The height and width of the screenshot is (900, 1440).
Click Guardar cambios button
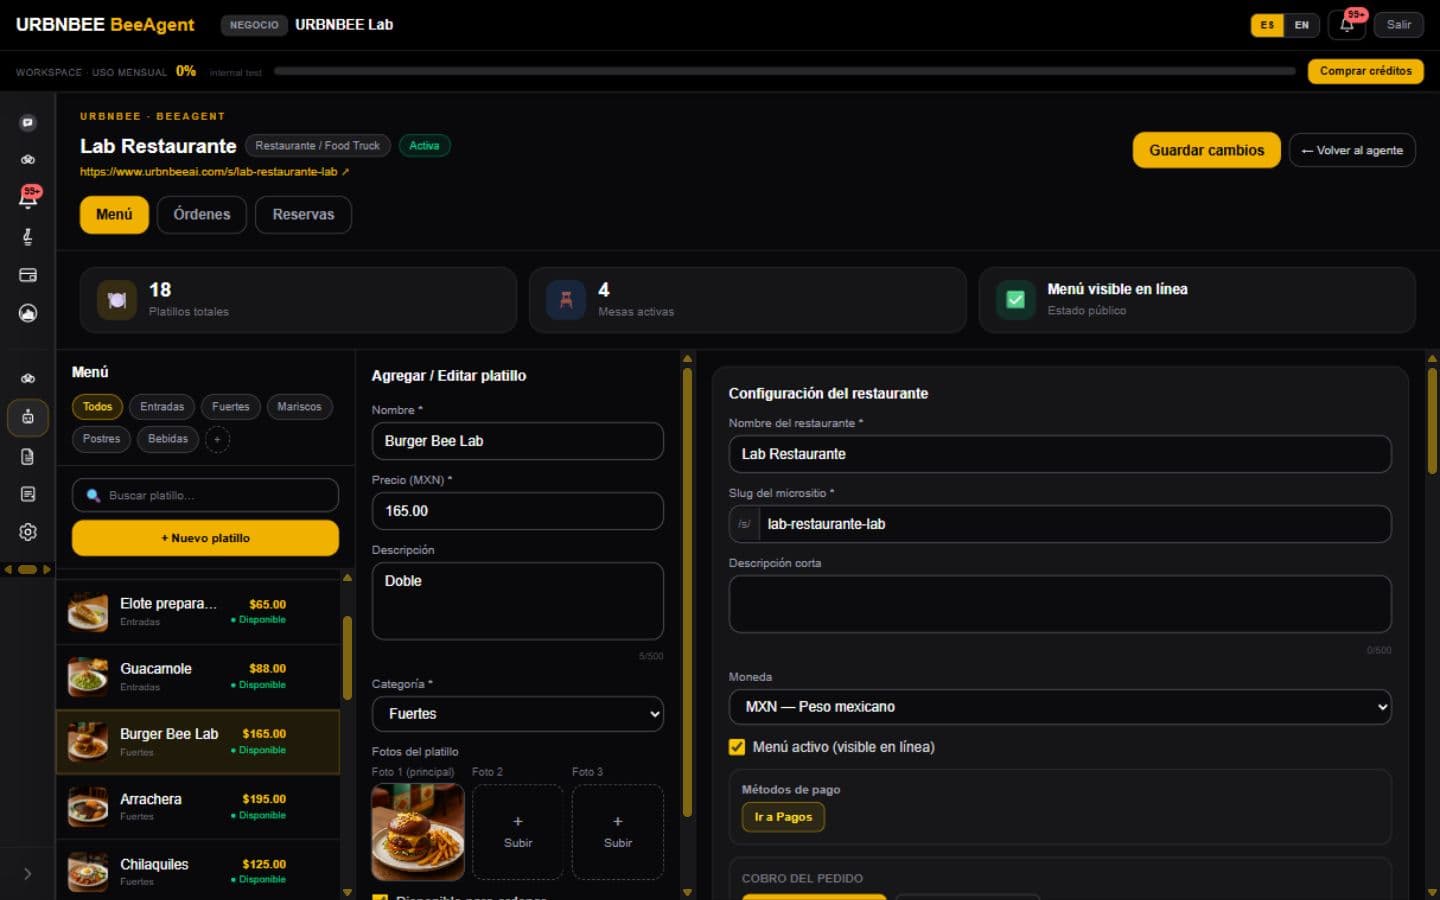click(1206, 150)
